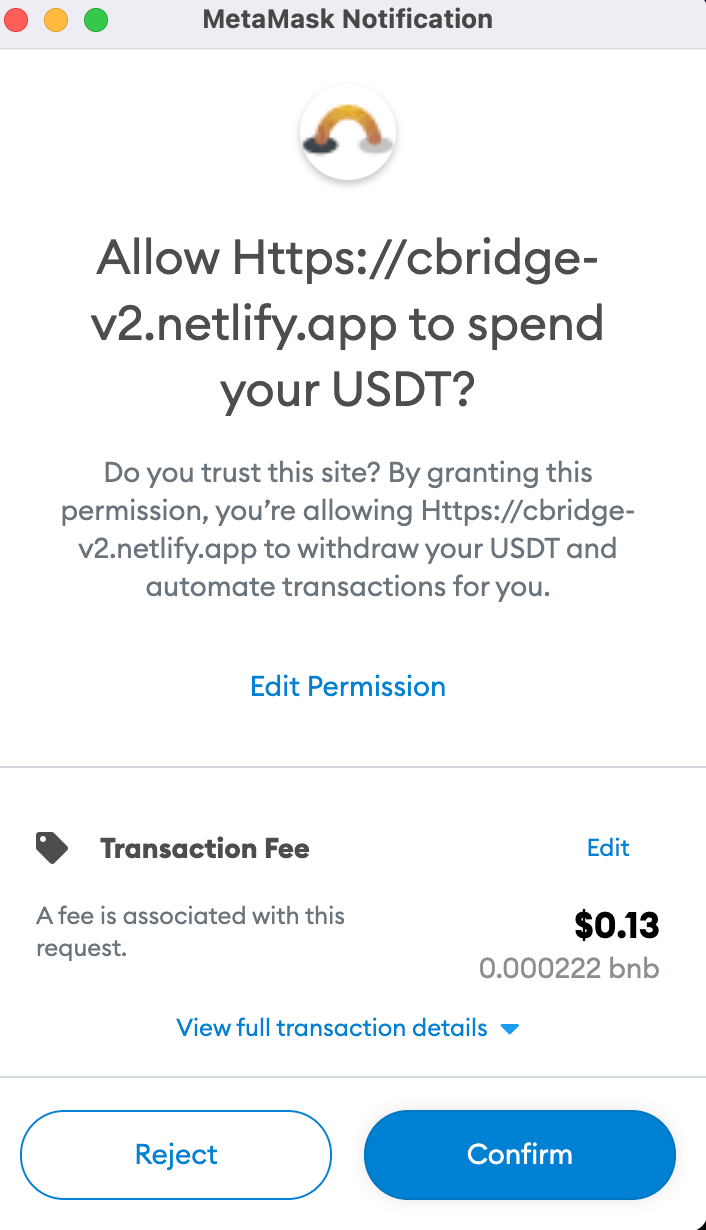This screenshot has height=1230, width=706.
Task: Confirm the USDT spending approval
Action: [519, 1154]
